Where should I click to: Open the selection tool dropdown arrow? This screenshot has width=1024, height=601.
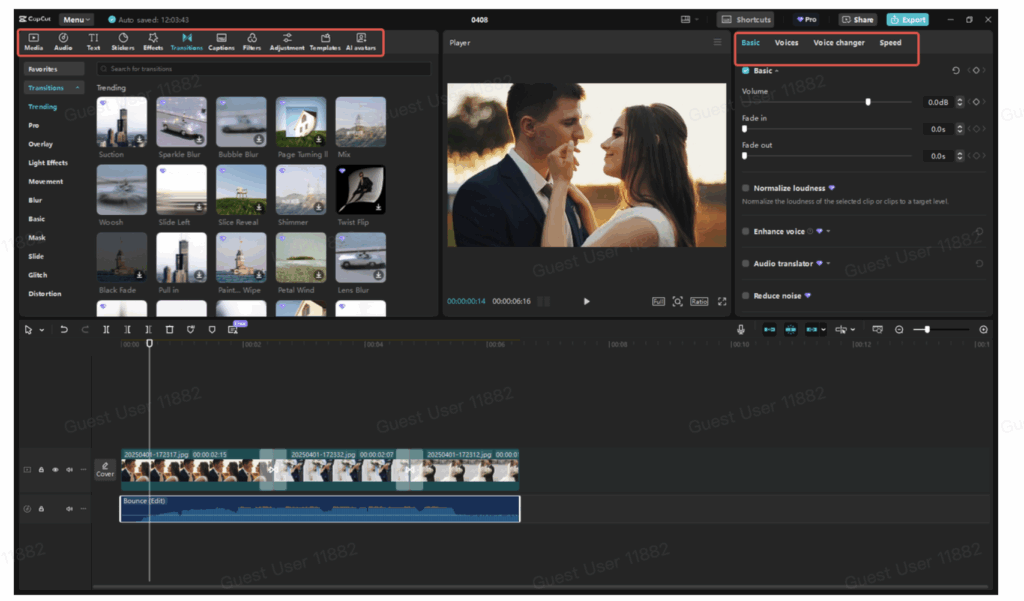[x=41, y=330]
